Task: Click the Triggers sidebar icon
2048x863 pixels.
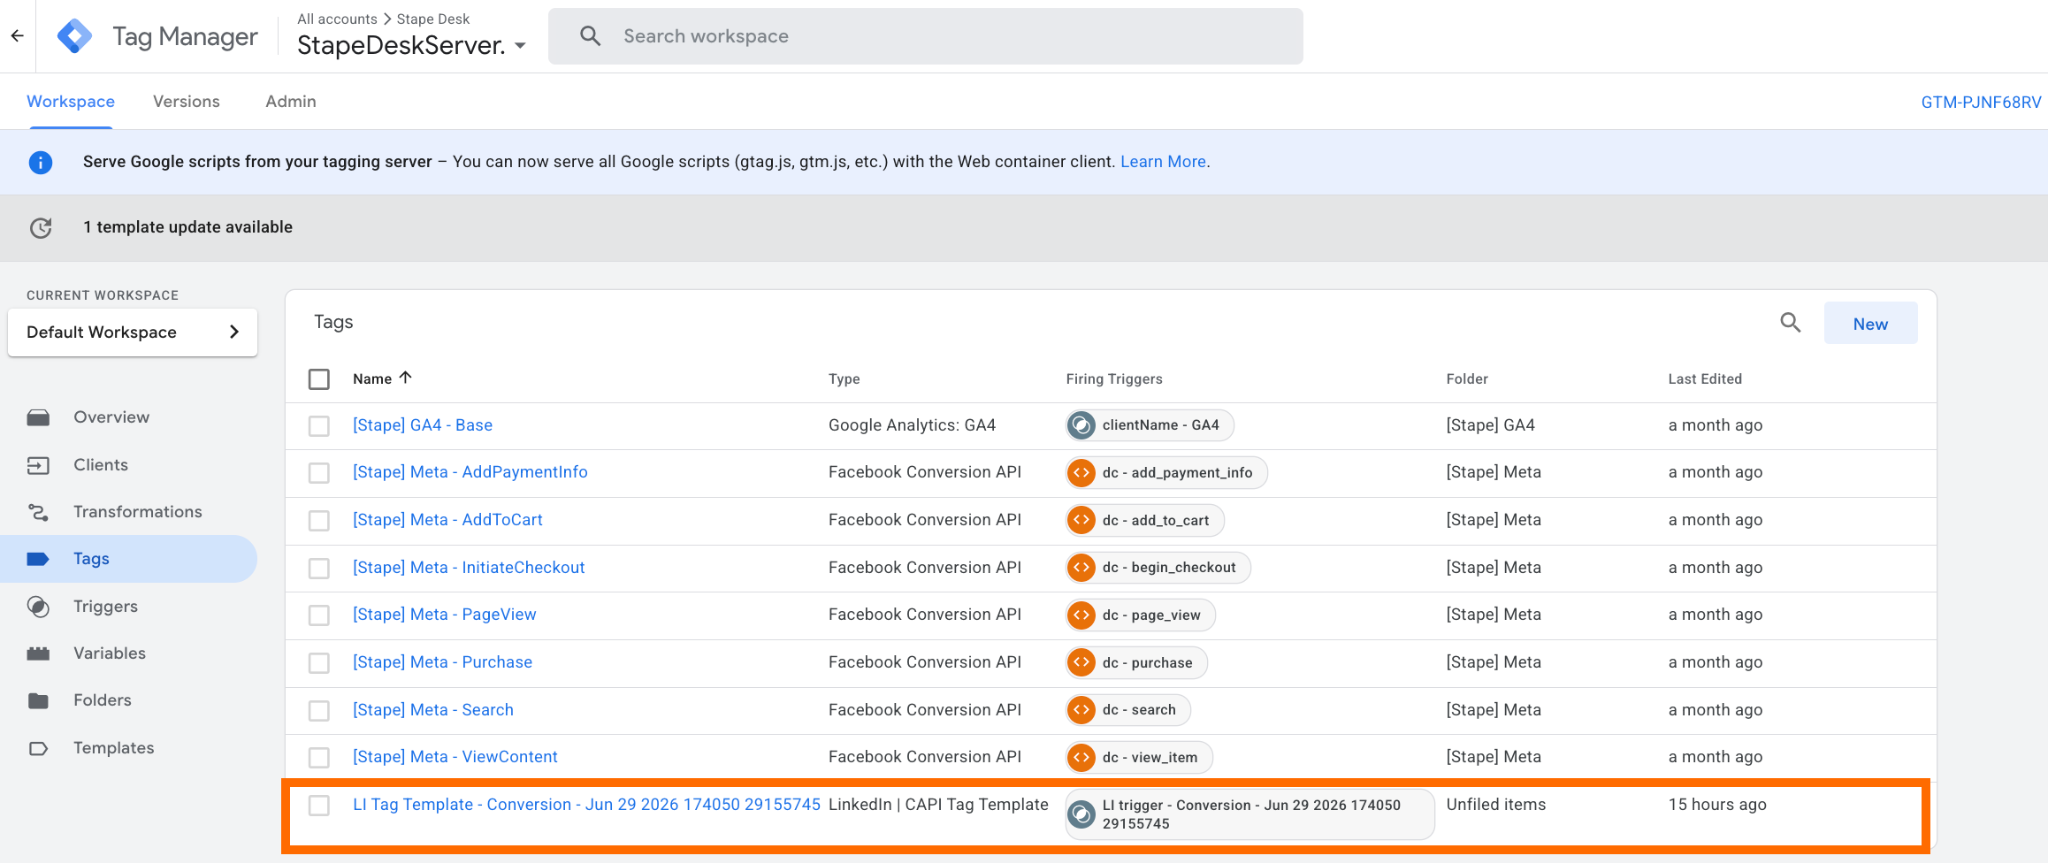Action: point(38,607)
